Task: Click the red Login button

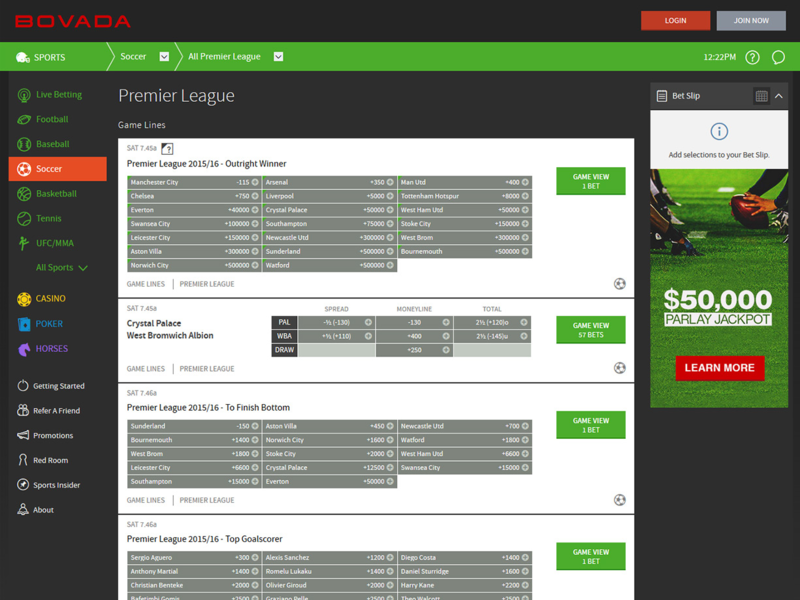Action: coord(676,21)
